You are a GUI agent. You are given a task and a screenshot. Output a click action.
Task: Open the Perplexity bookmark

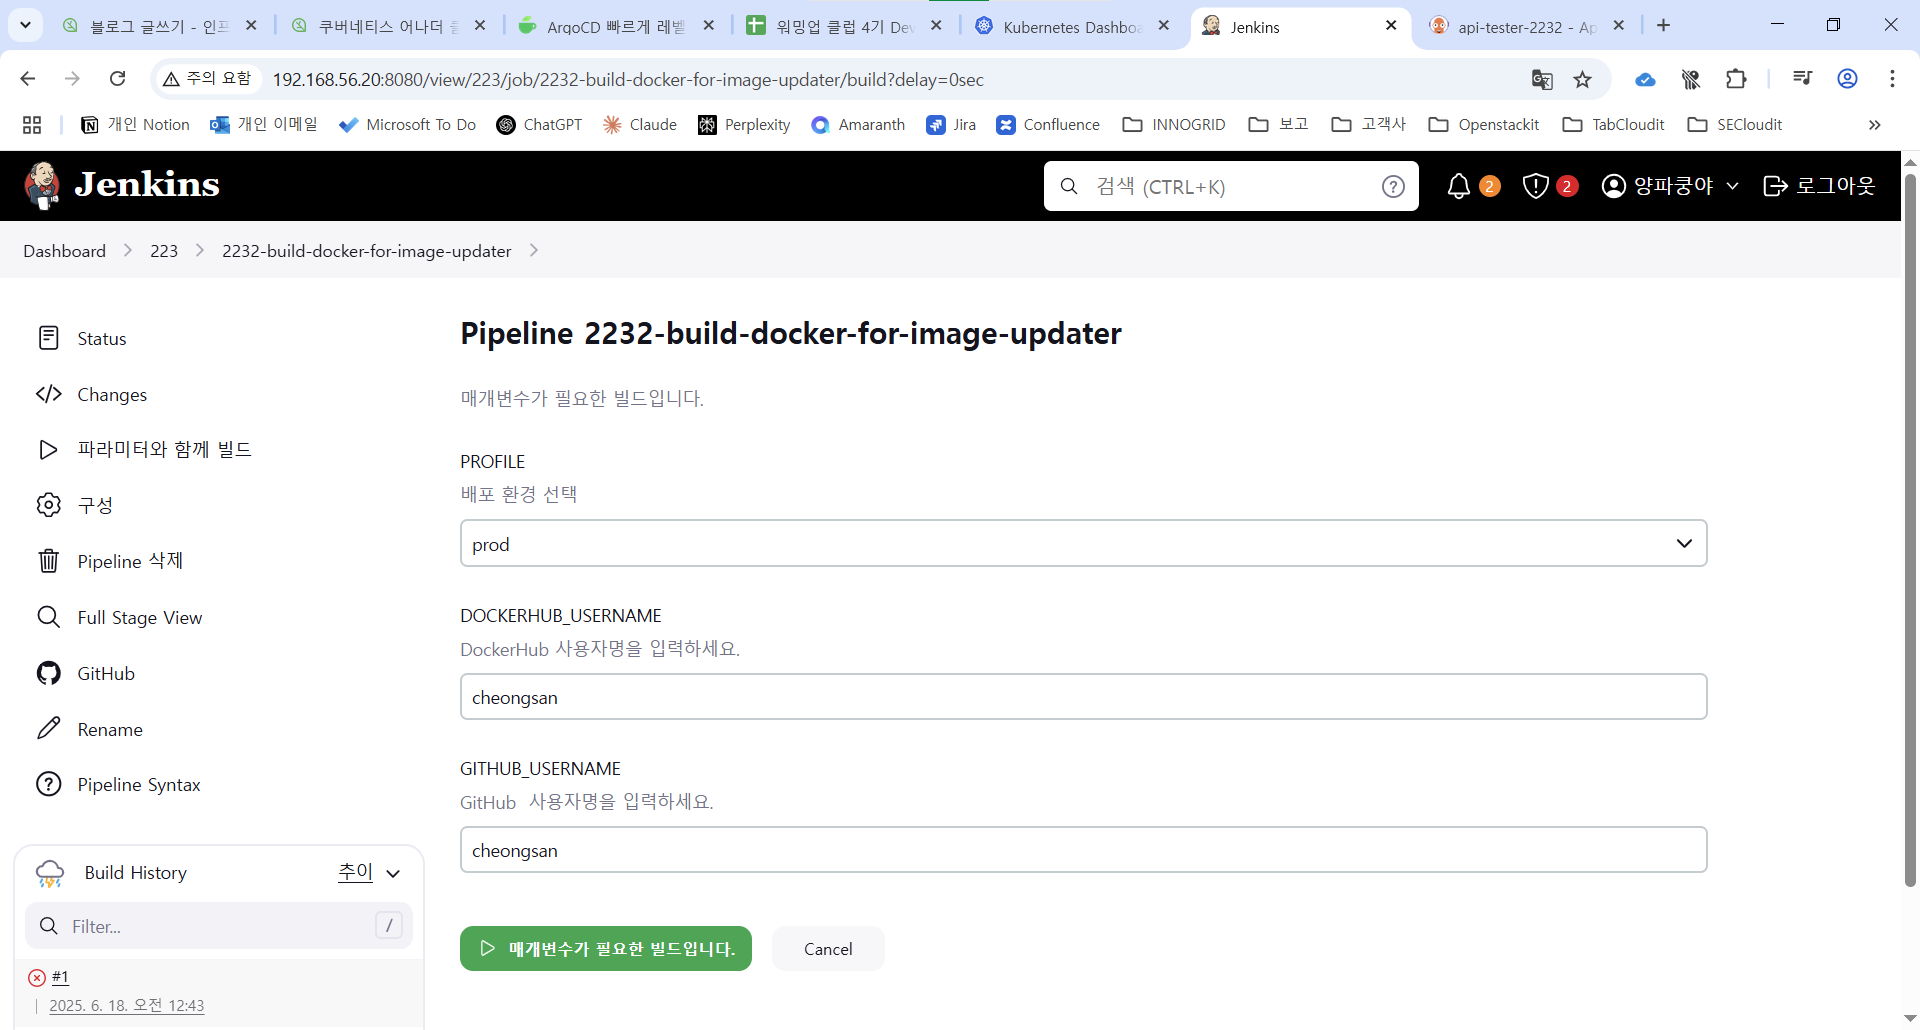tap(744, 124)
